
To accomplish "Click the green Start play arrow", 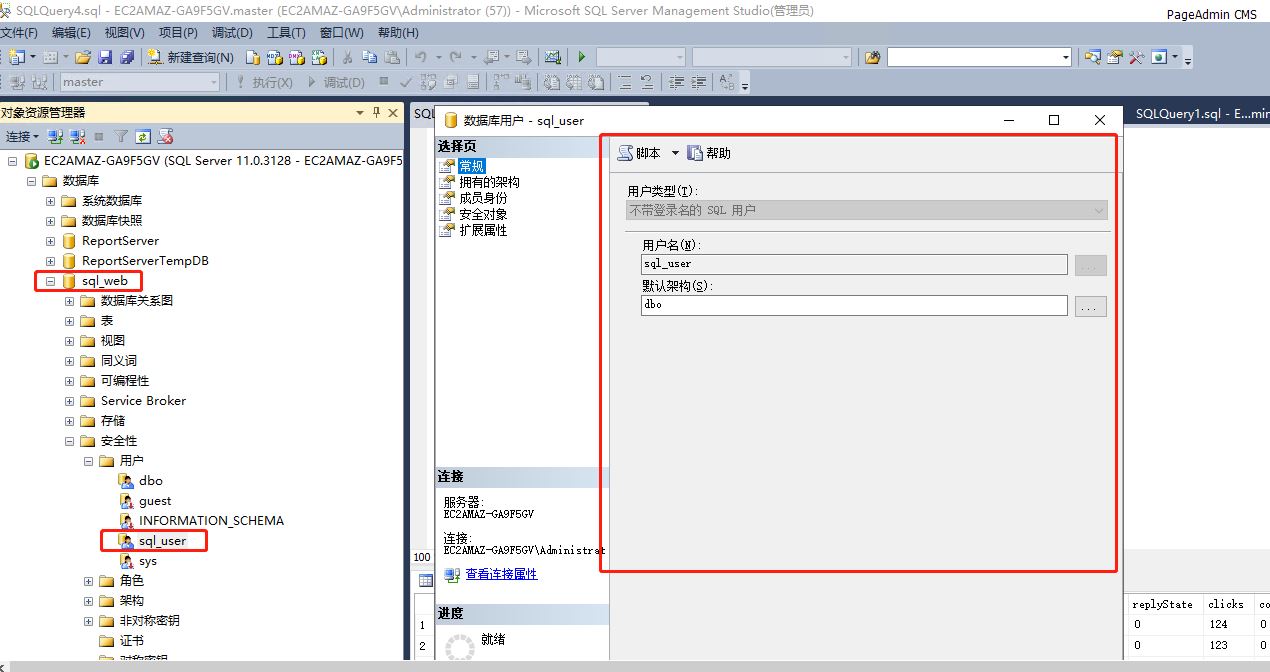I will (581, 58).
